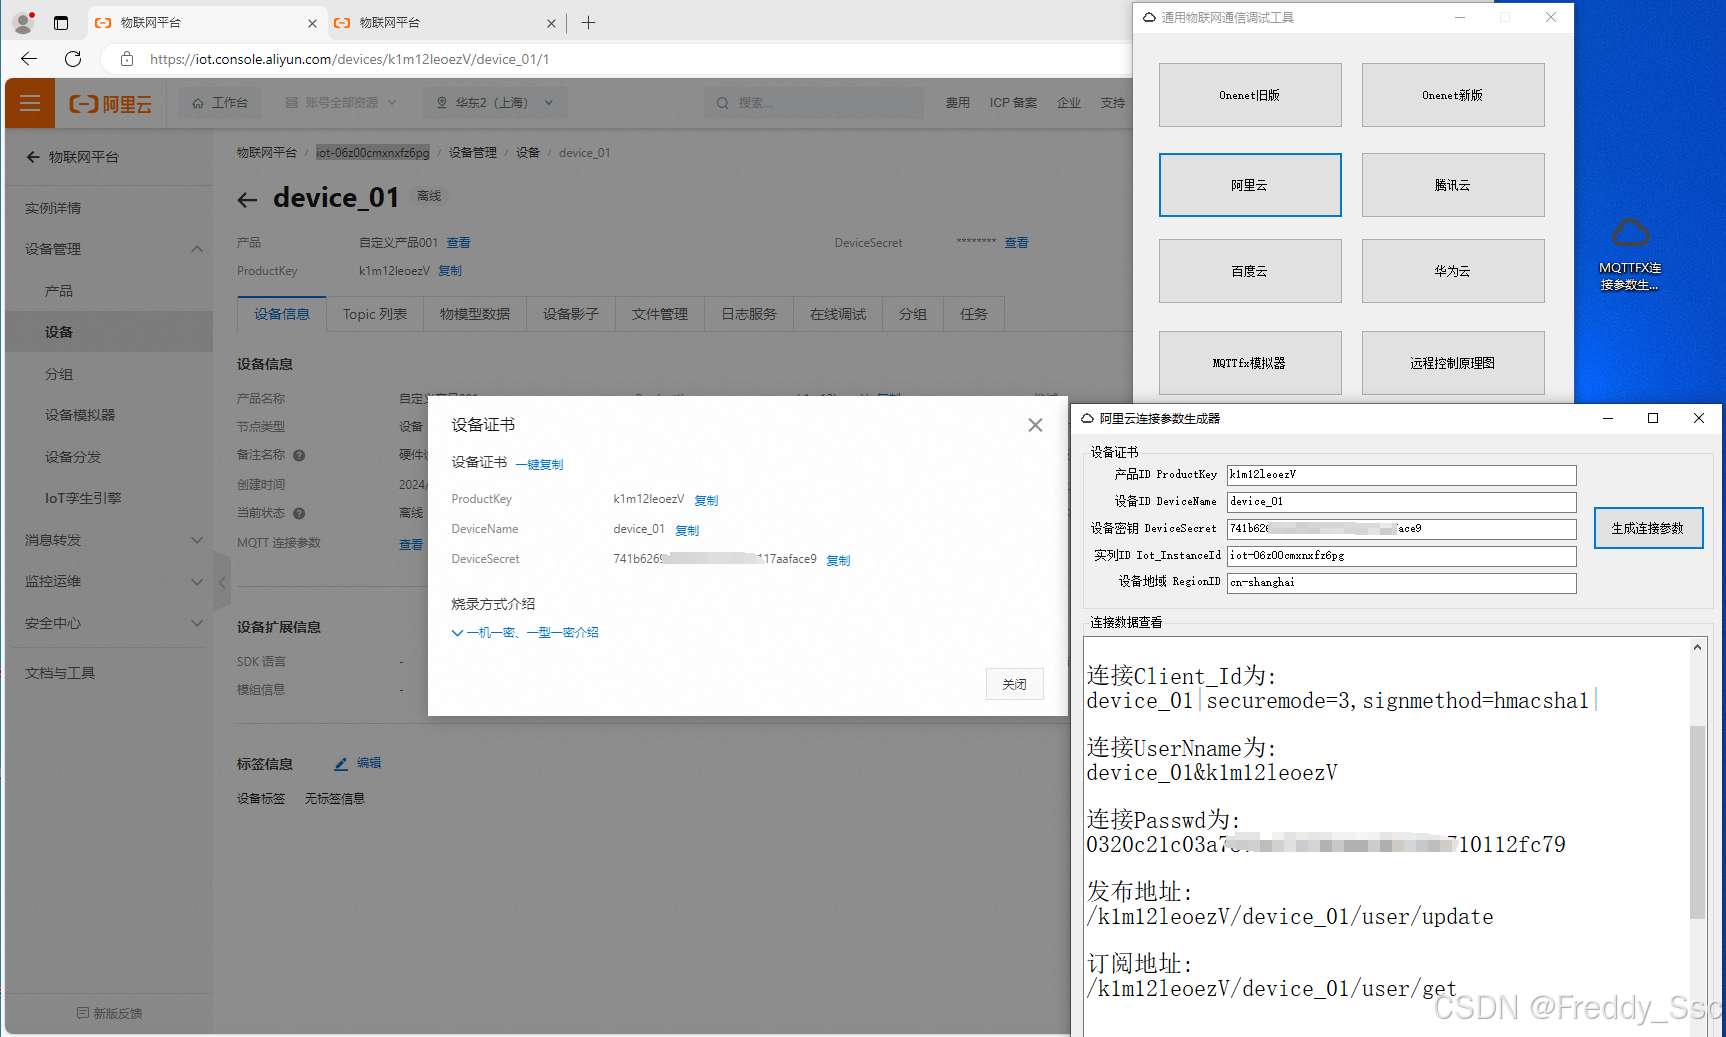Click the search magnifier icon in header
The width and height of the screenshot is (1726, 1037).
pyautogui.click(x=722, y=103)
